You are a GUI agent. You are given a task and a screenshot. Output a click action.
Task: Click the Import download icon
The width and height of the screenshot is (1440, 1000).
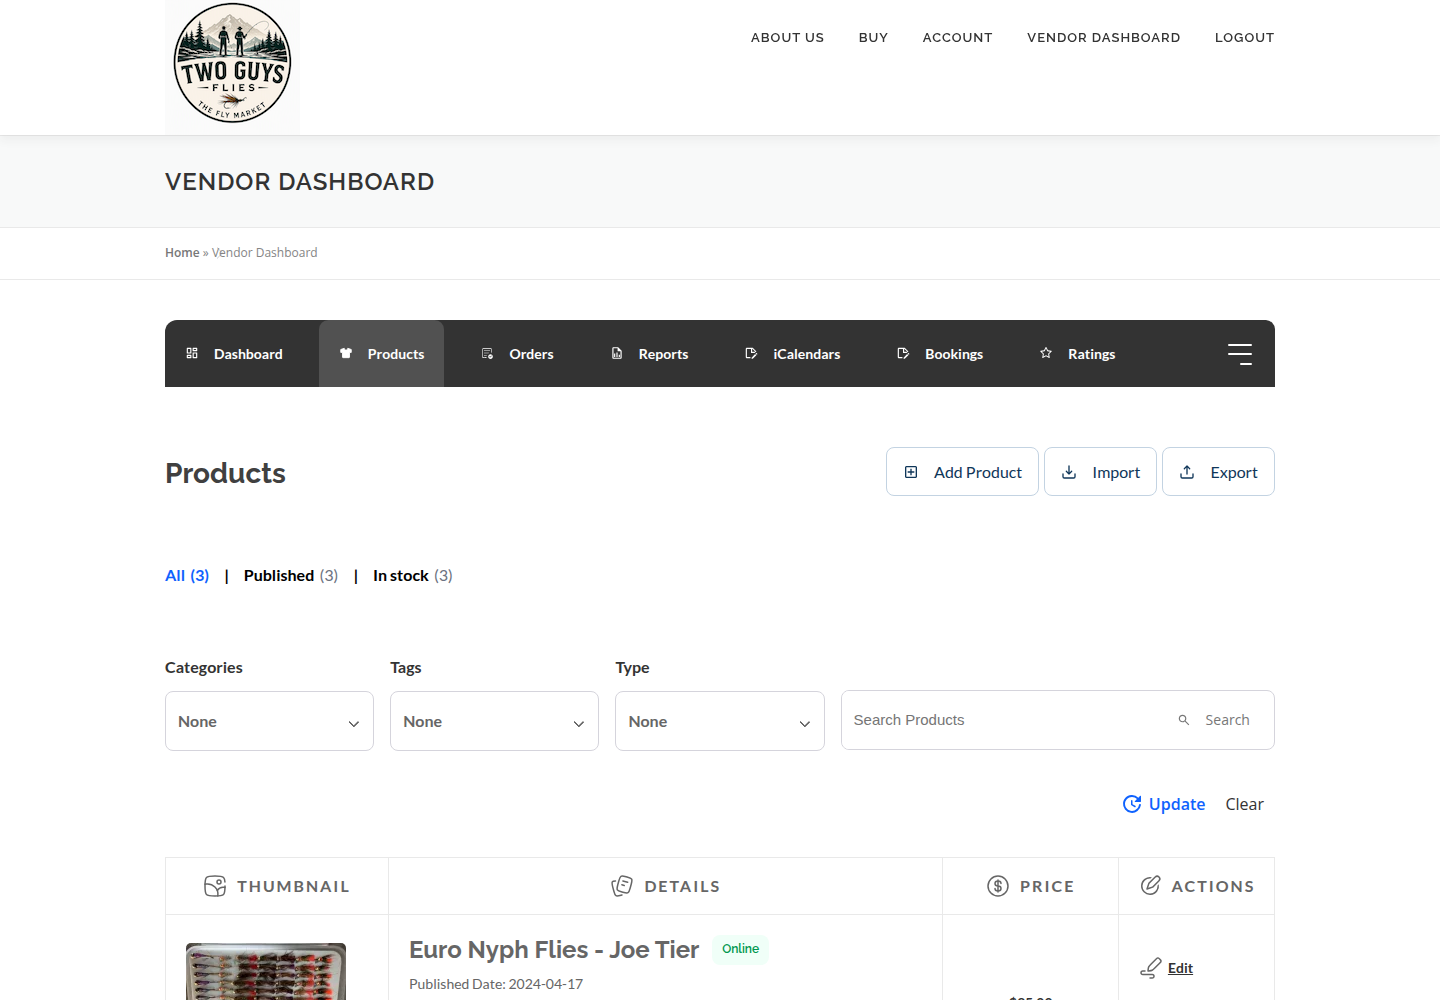tap(1069, 472)
